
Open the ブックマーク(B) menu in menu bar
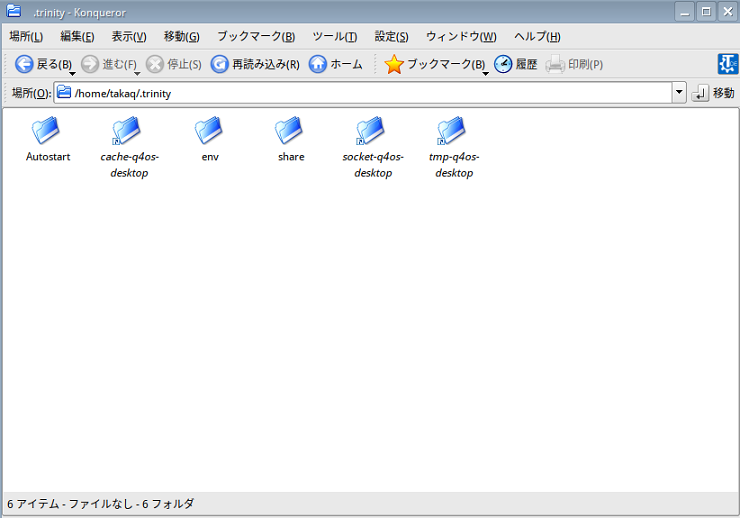[x=256, y=36]
